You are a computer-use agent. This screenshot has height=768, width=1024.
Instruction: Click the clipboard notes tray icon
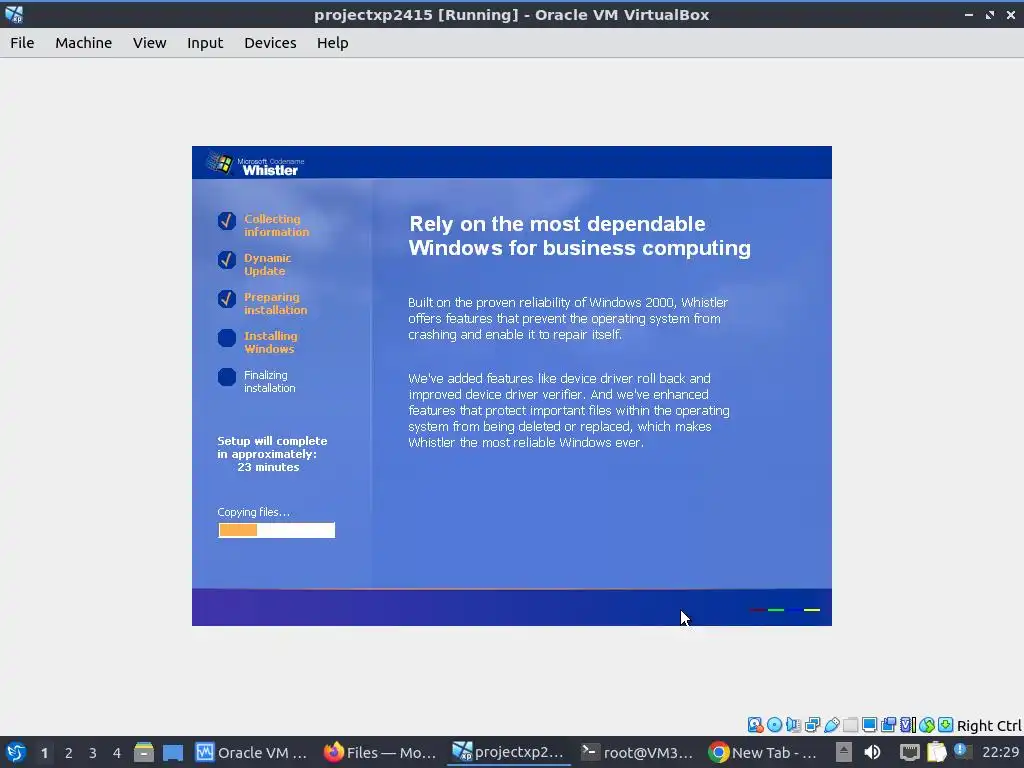[x=936, y=752]
